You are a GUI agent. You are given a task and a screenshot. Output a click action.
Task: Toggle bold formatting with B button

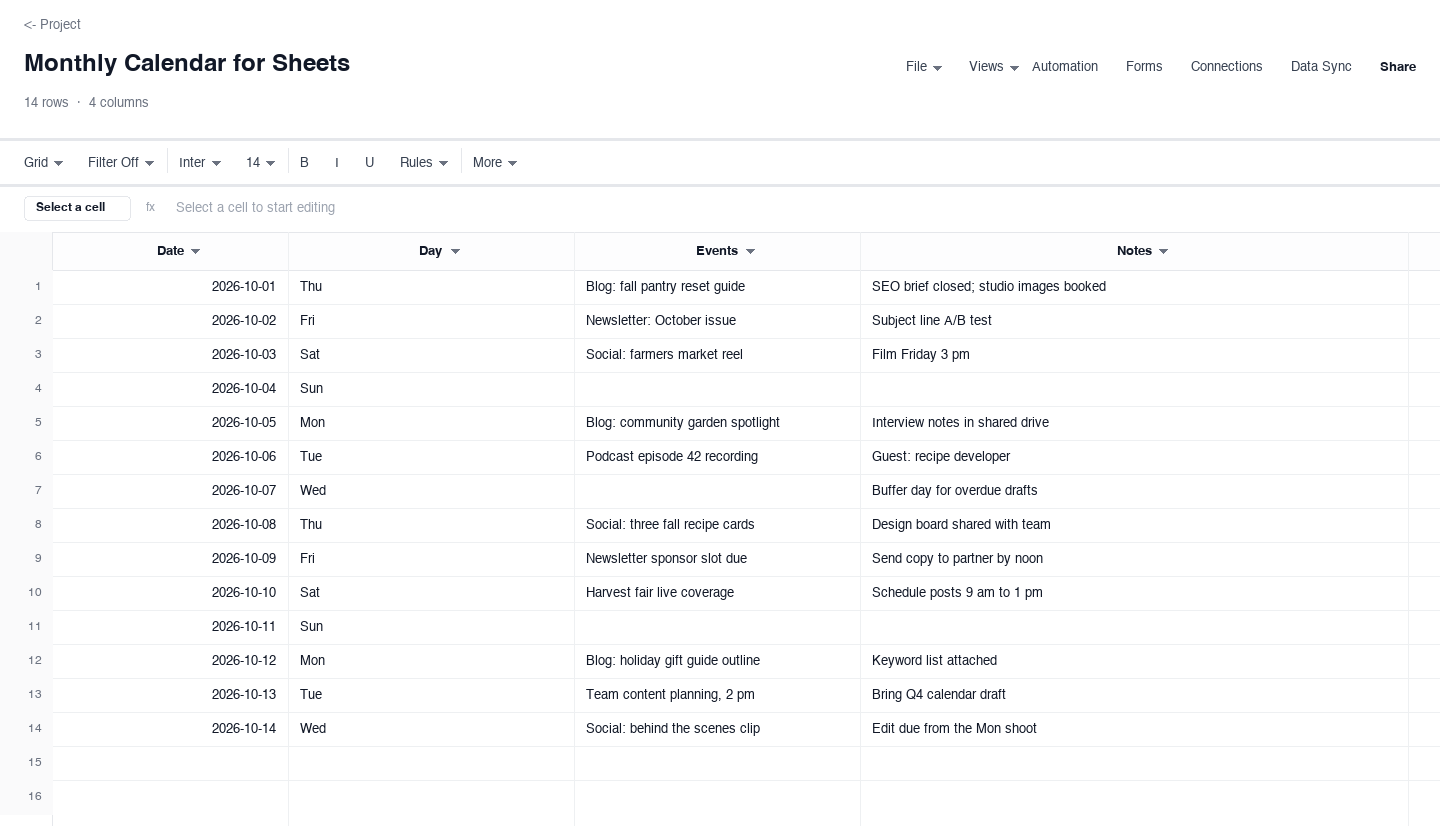304,162
